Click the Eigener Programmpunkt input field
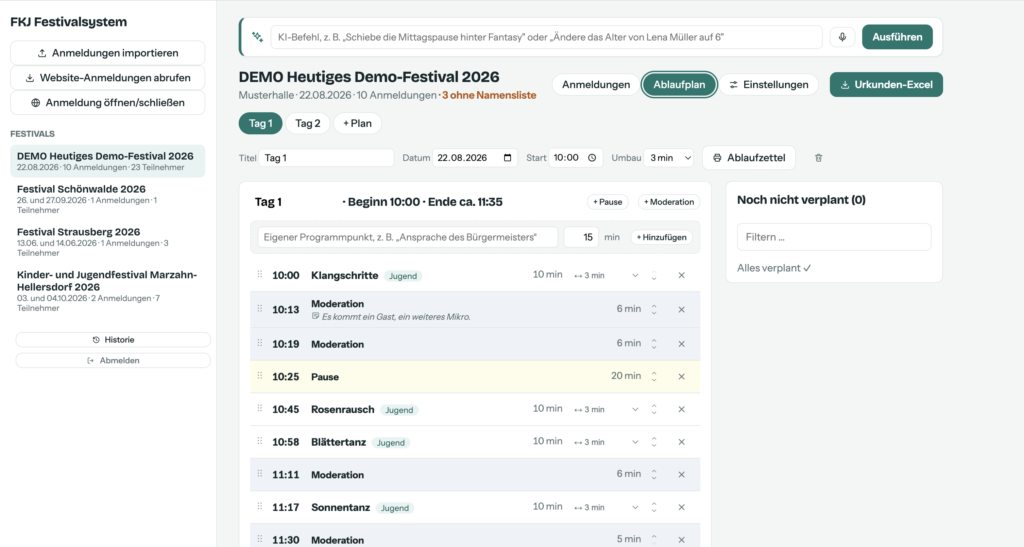Viewport: 1024px width, 547px height. pos(408,238)
